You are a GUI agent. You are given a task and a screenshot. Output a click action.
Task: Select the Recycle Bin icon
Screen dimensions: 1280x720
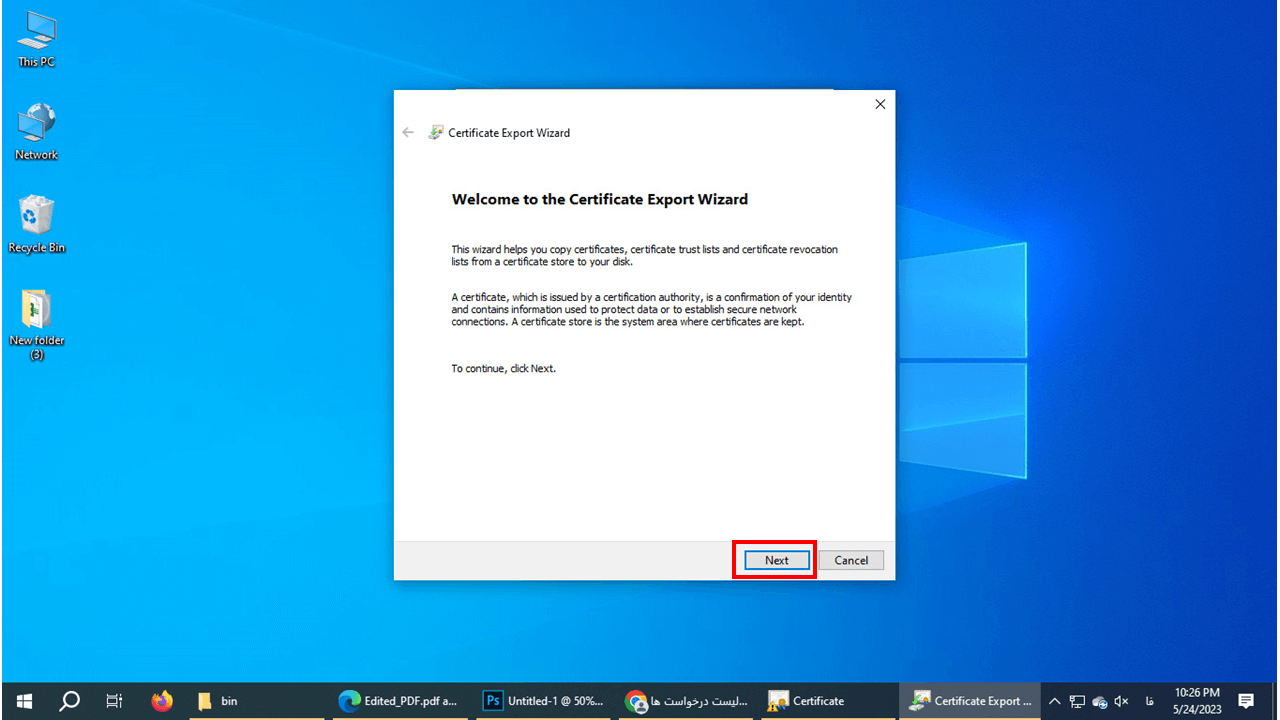point(36,224)
